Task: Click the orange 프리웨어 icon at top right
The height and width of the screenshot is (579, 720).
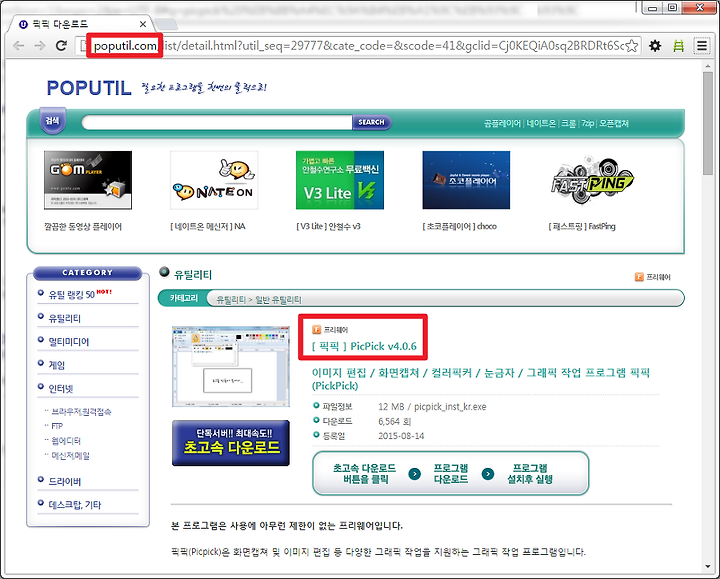Action: pos(639,277)
